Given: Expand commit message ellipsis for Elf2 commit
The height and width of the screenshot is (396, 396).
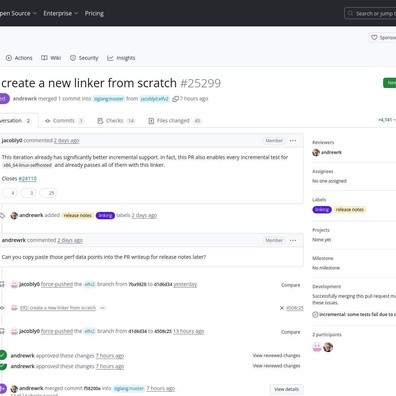Looking at the screenshot, I should (102, 308).
